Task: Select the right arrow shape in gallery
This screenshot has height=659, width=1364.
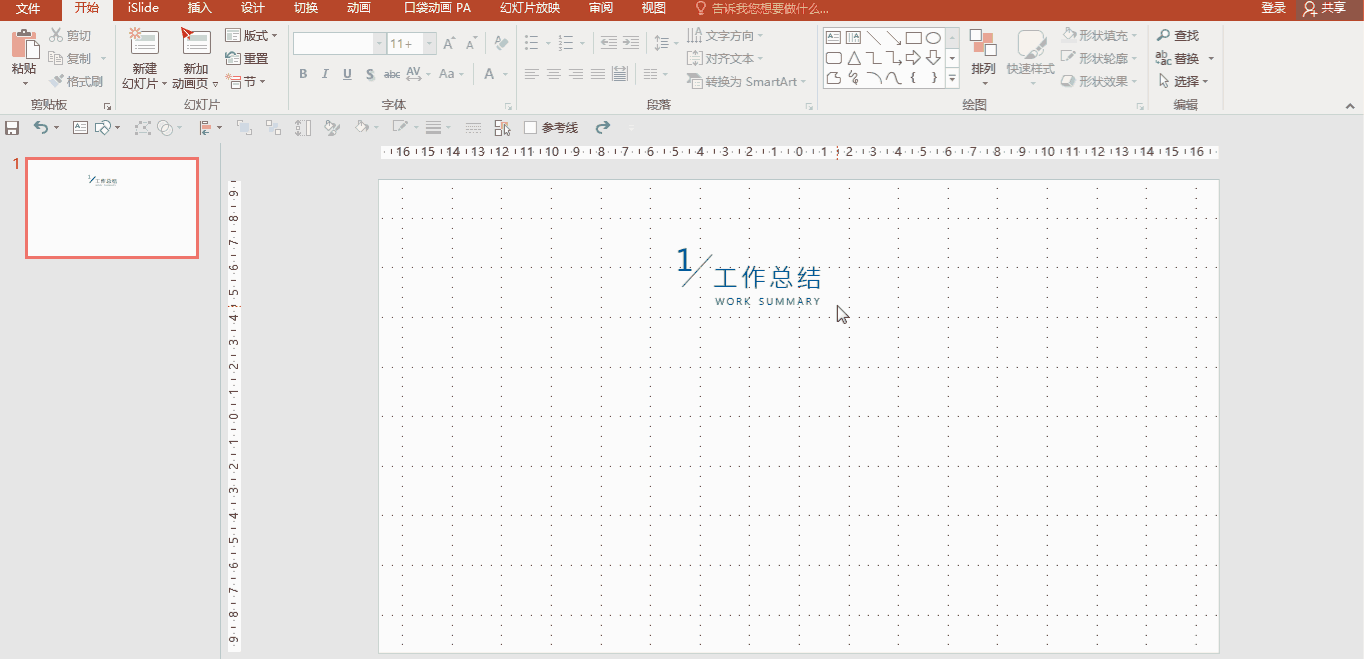Action: click(913, 58)
